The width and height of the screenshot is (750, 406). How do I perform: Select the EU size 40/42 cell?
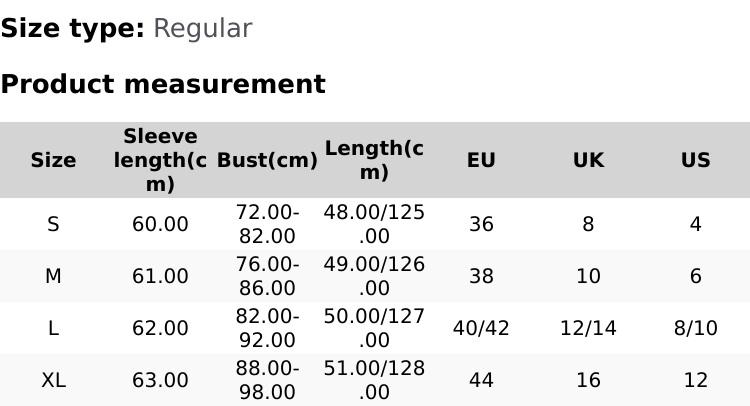pos(481,328)
